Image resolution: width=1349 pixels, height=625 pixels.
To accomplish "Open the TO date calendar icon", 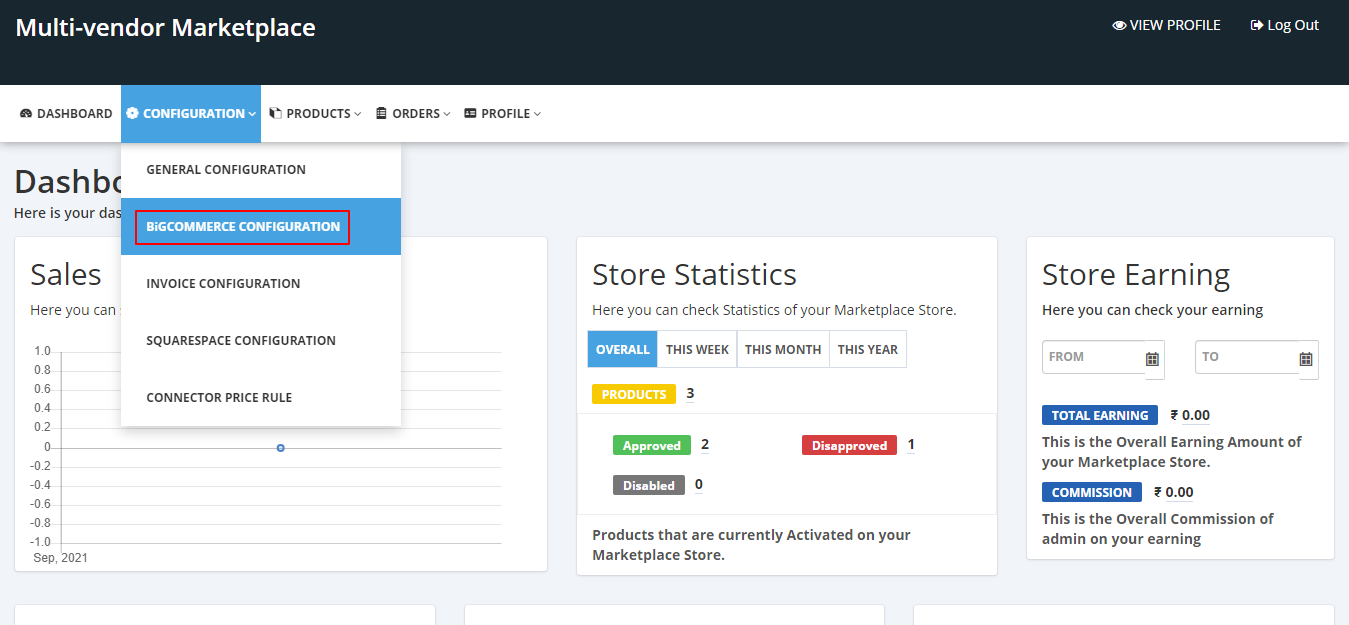I will coord(1306,358).
